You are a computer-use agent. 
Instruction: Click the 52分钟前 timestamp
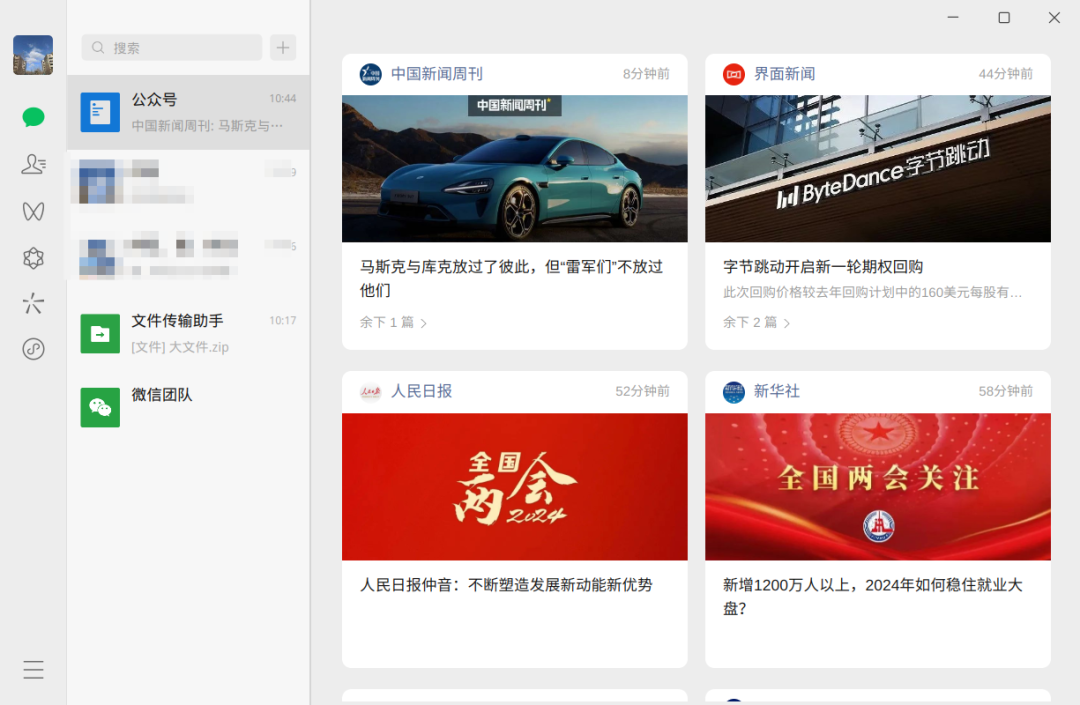click(643, 391)
